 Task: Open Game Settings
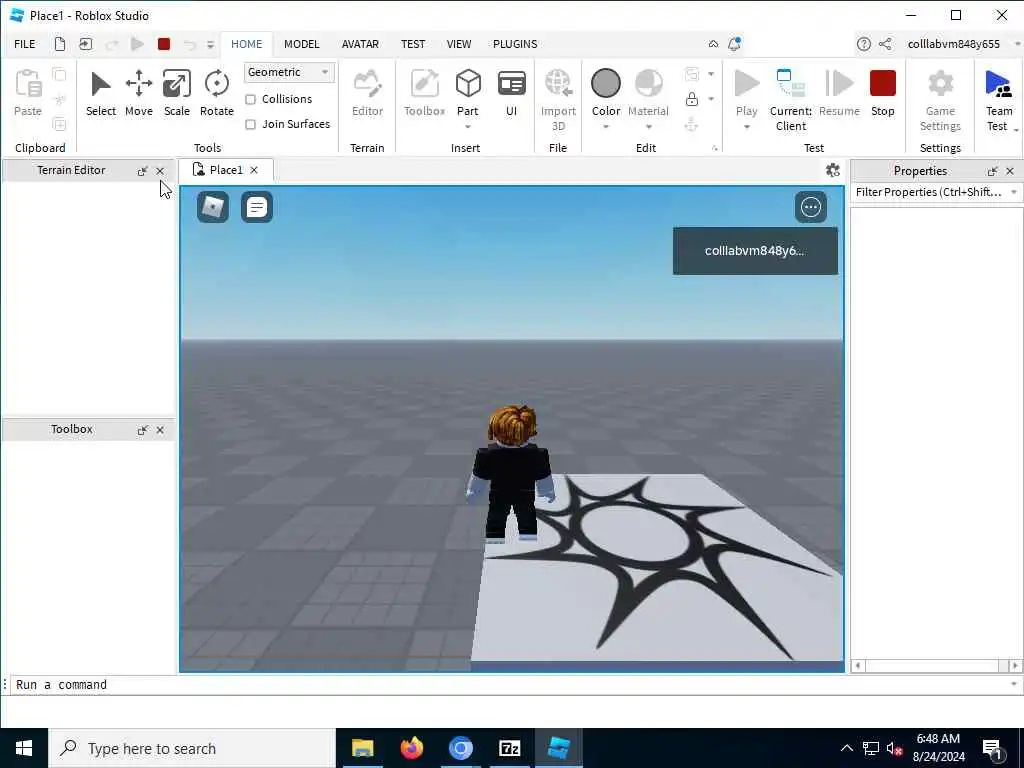[x=940, y=99]
